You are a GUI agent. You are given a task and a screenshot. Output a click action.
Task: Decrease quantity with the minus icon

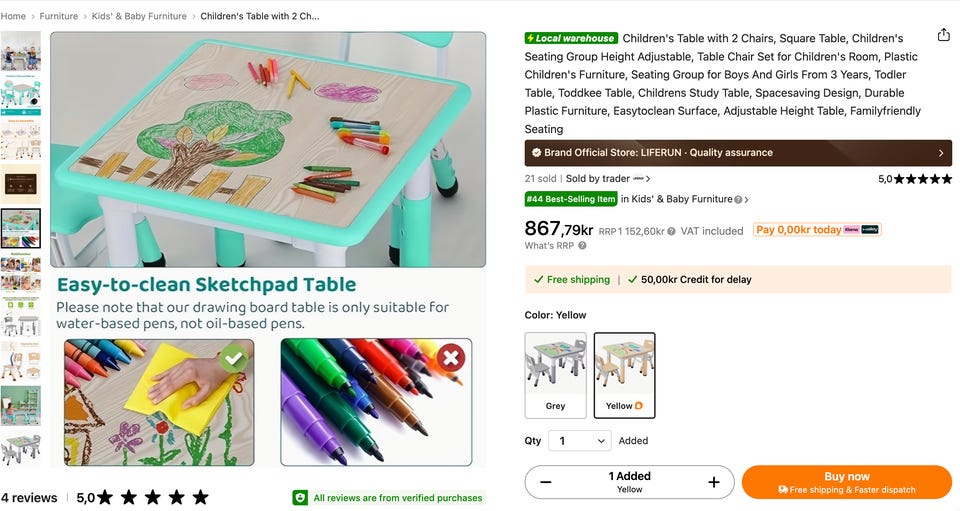point(546,482)
